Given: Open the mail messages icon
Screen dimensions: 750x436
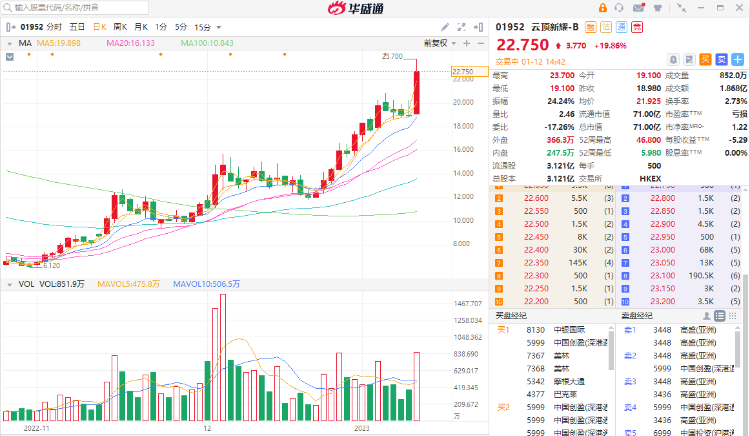Looking at the screenshot, I should click(x=639, y=8).
